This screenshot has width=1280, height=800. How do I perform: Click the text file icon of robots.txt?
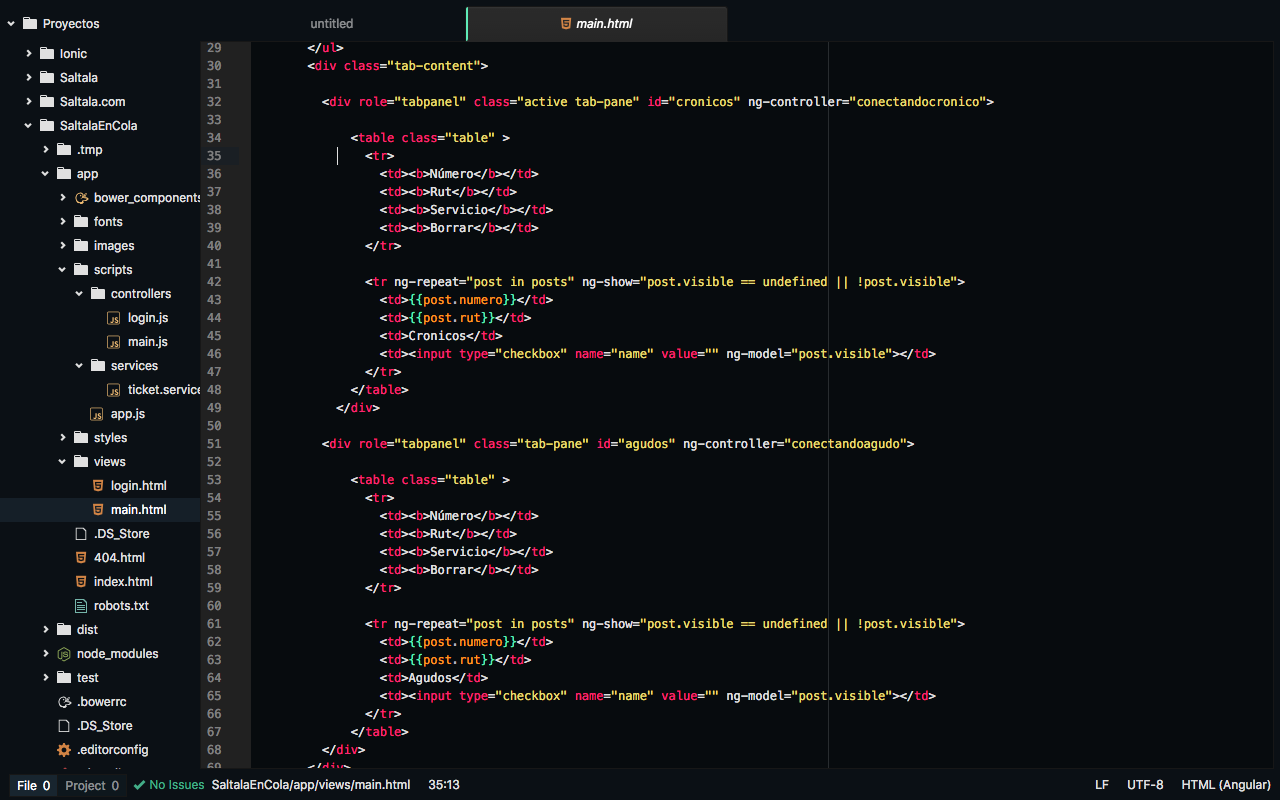[x=81, y=605]
